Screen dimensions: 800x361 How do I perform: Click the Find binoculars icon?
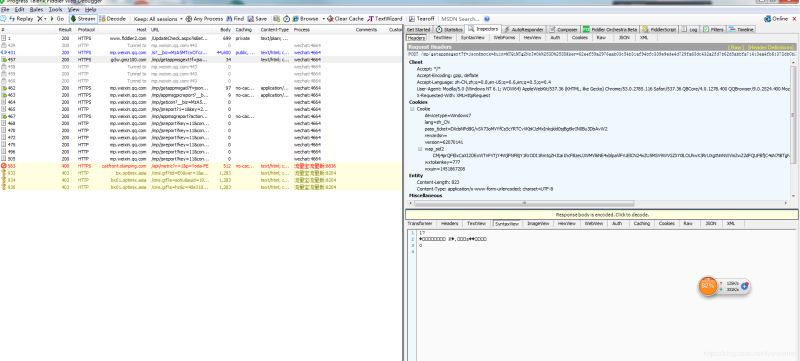point(229,19)
